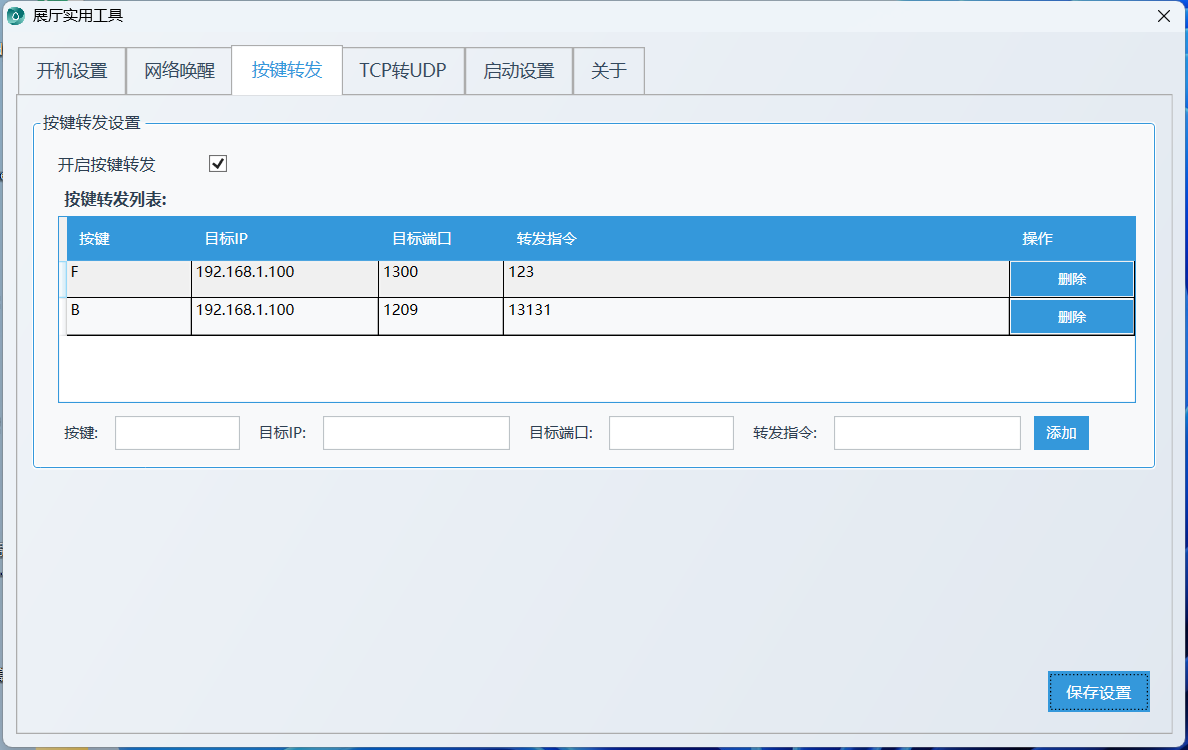The image size is (1188, 750).
Task: Show the 关于 tab
Action: [608, 71]
